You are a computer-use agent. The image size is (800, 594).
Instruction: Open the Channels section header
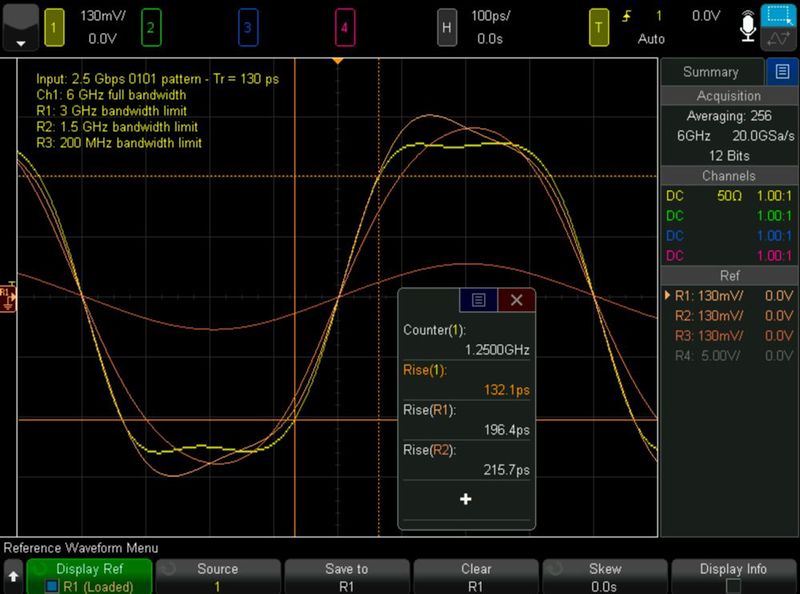(x=729, y=176)
